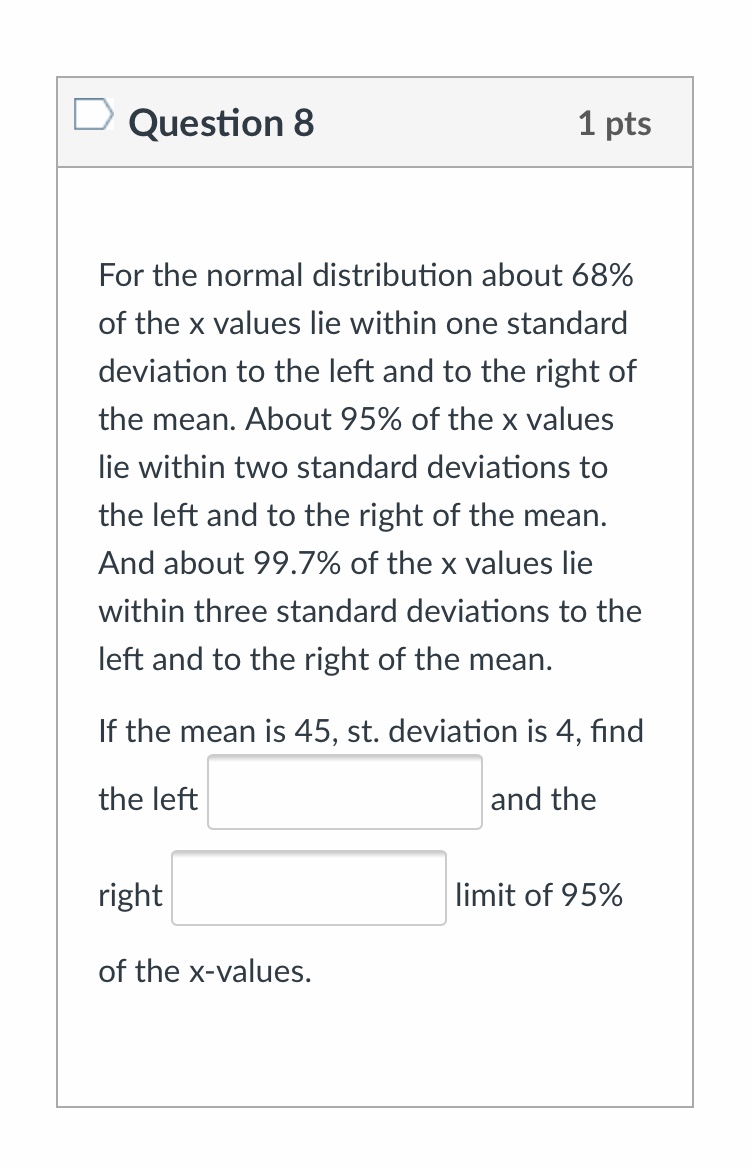Click the "the left" label before the first box
The height and width of the screenshot is (1168, 750).
pos(148,799)
